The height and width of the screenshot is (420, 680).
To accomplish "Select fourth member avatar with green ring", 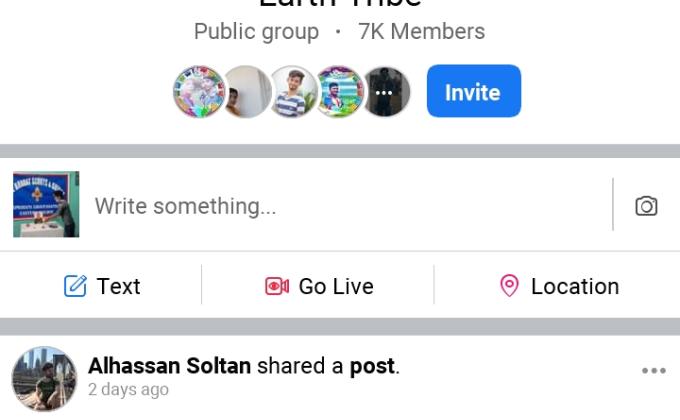I will point(338,92).
